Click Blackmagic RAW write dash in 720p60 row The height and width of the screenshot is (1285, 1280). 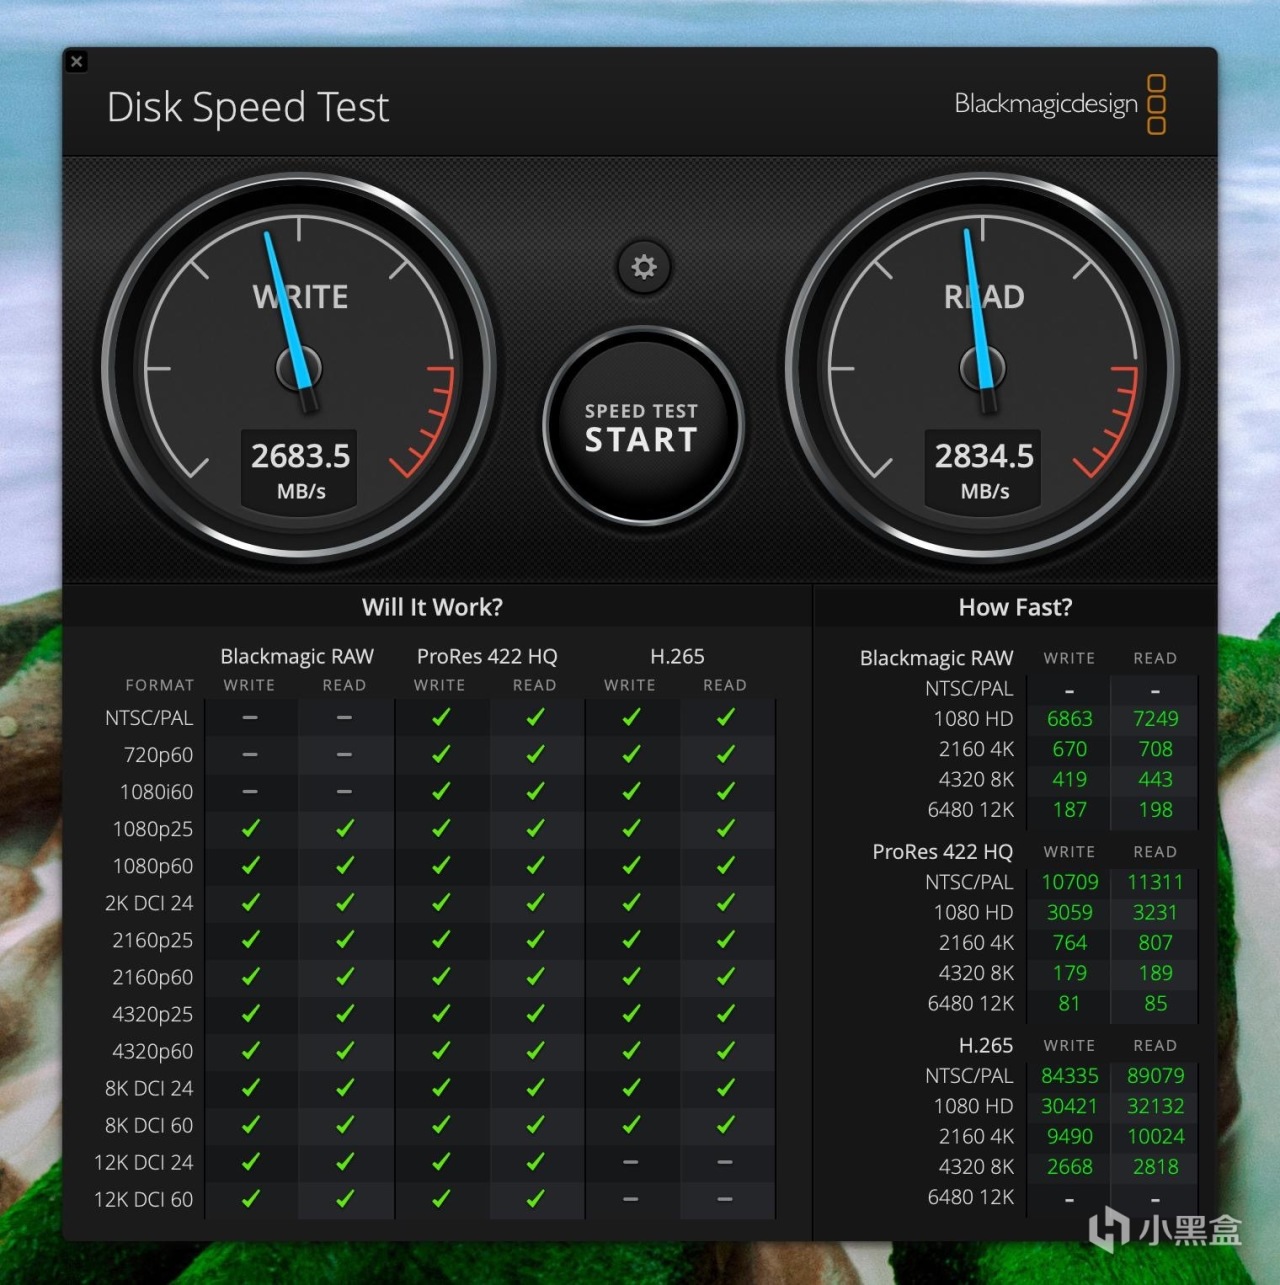(x=250, y=755)
